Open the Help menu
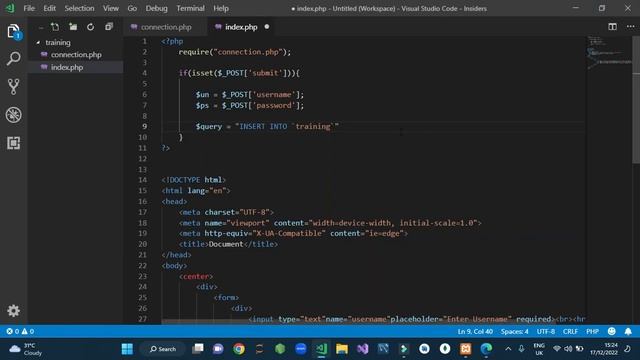This screenshot has height=360, width=640. 221,8
